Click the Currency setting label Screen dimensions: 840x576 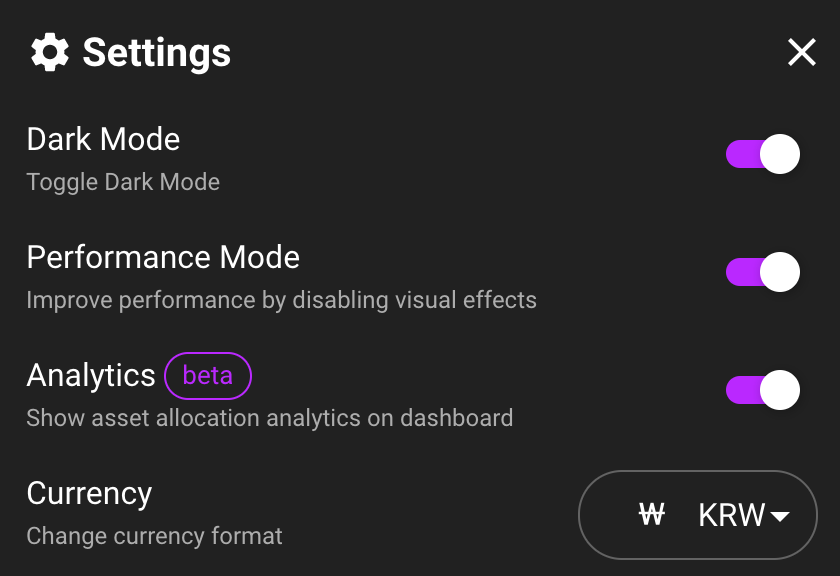point(89,493)
